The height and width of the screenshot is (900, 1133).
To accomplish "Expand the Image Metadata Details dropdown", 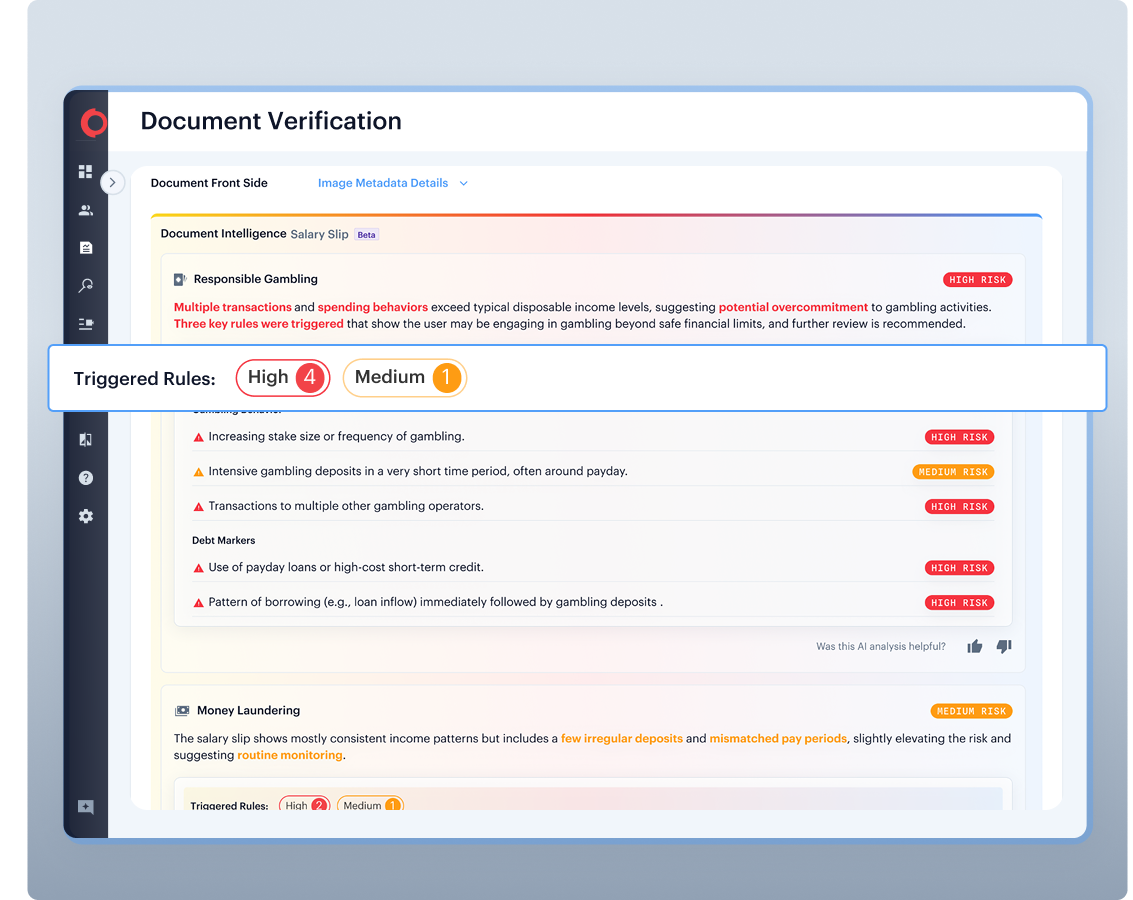I will [392, 183].
